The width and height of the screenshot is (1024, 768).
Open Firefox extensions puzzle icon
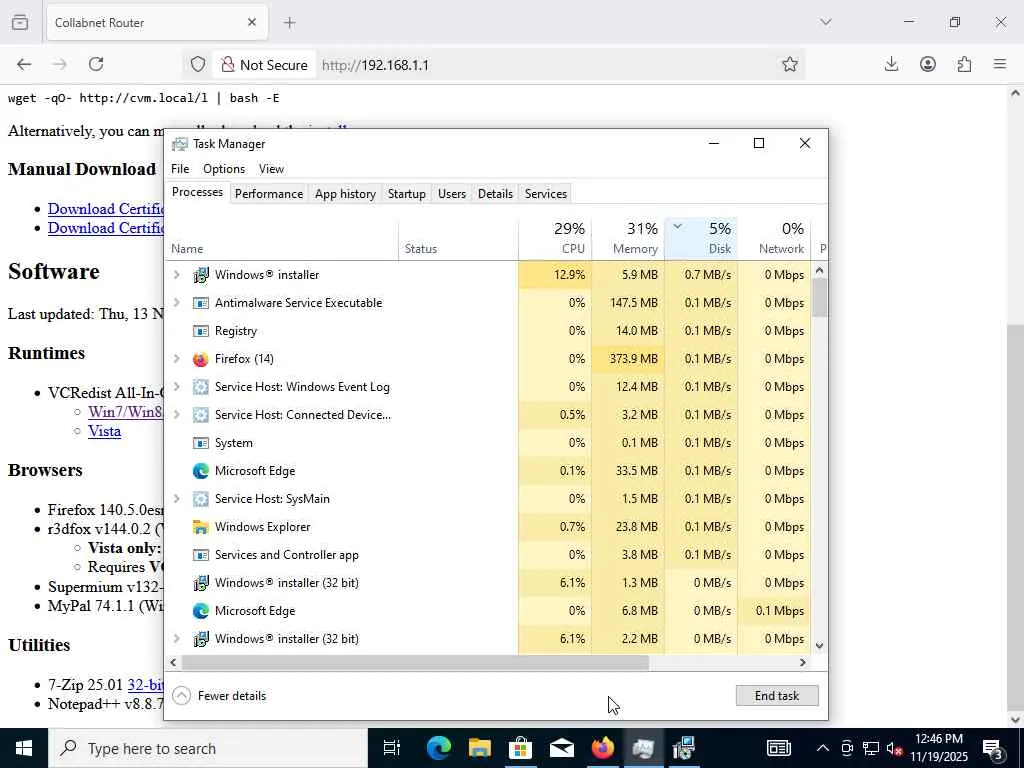pyautogui.click(x=964, y=64)
